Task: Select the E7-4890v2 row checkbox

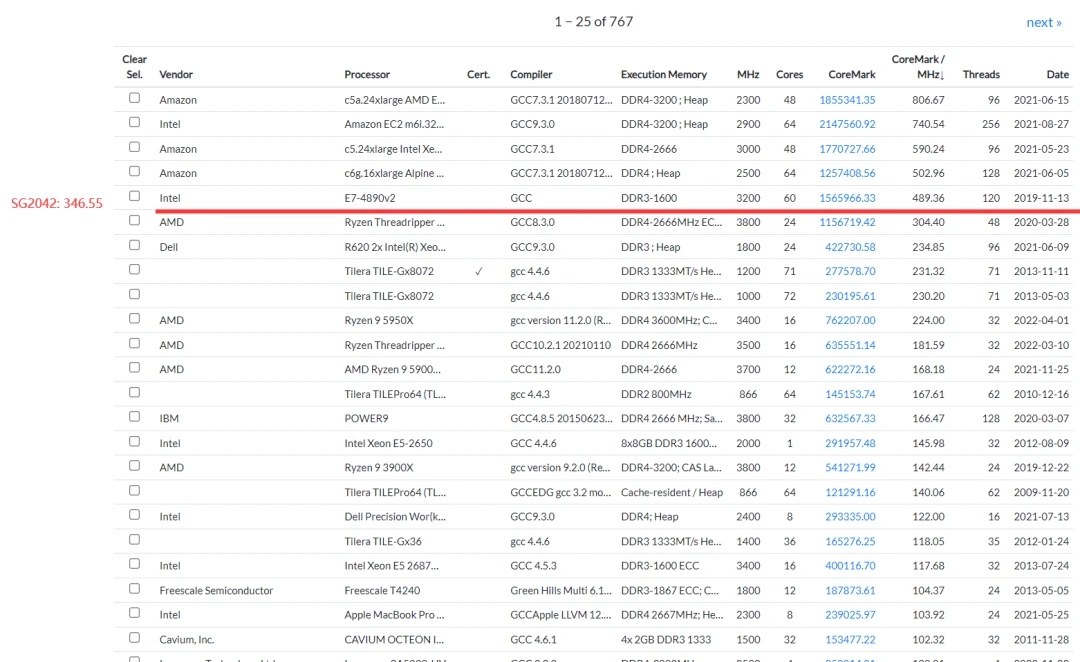Action: [x=134, y=196]
